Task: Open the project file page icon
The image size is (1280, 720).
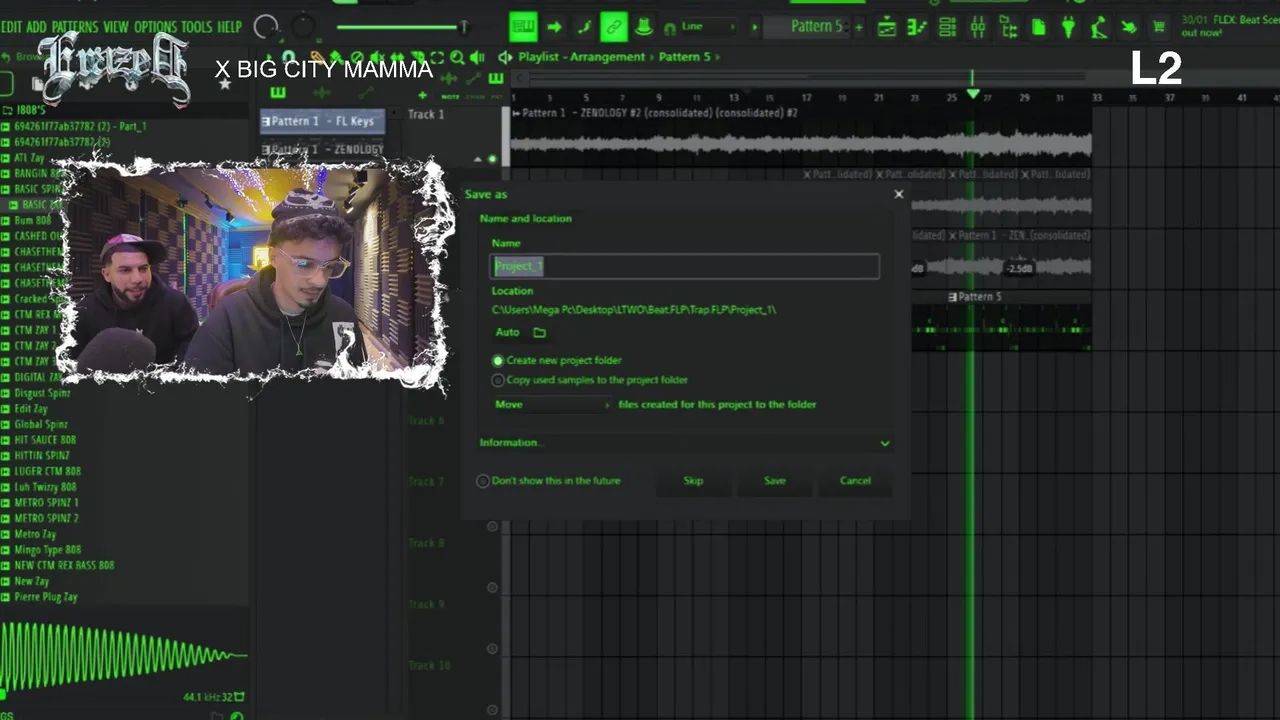Action: point(1038,28)
